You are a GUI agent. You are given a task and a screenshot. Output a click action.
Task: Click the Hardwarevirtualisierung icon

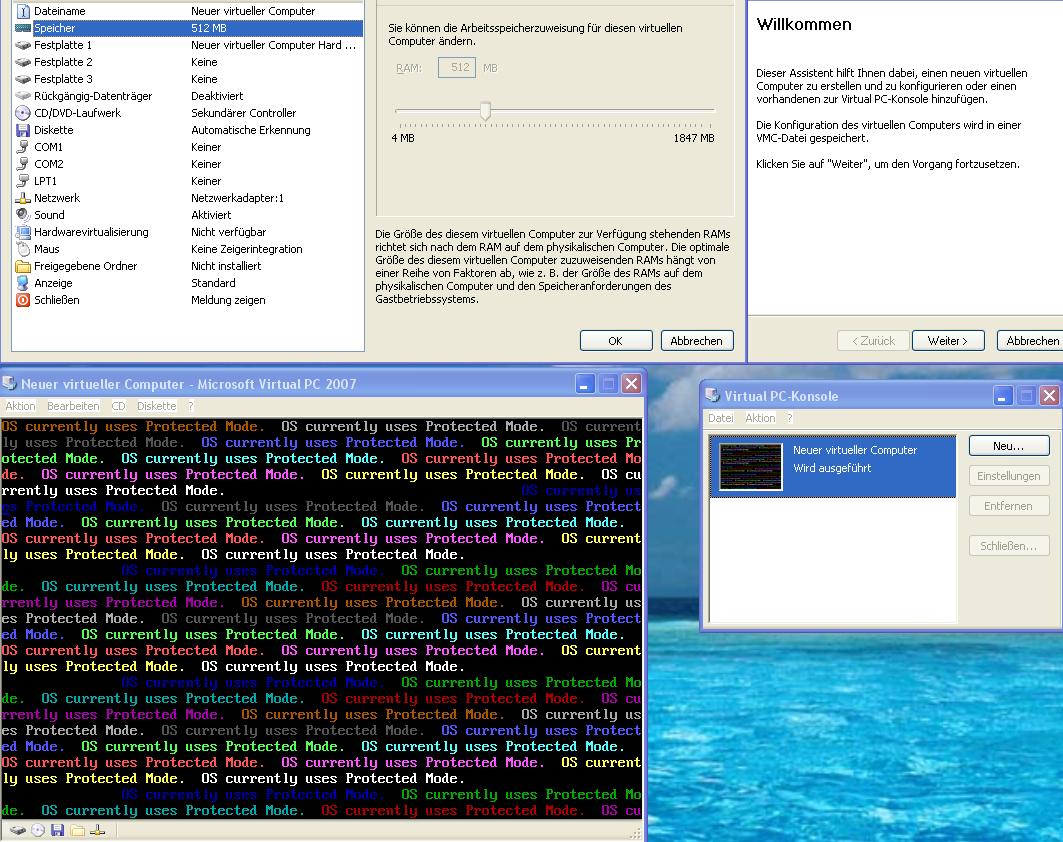pyautogui.click(x=23, y=232)
